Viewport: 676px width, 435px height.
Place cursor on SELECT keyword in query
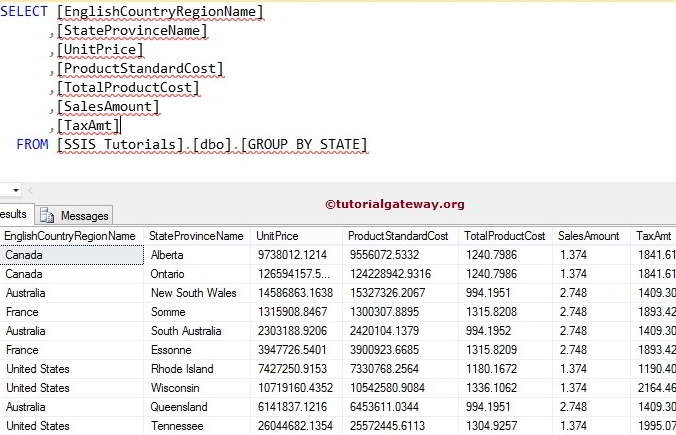point(24,11)
